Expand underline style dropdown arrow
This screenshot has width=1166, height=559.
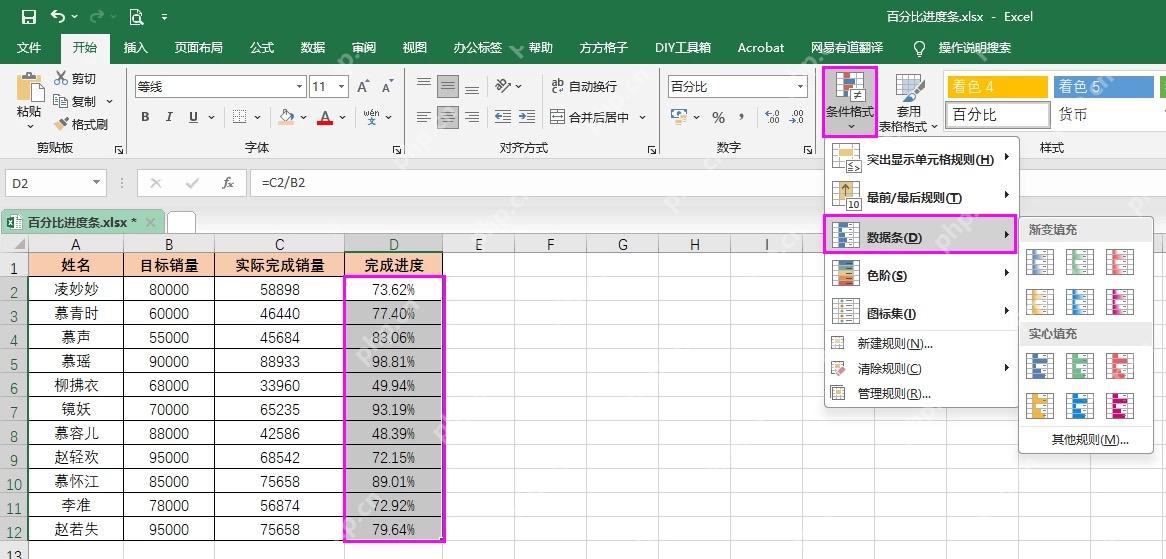tap(211, 117)
